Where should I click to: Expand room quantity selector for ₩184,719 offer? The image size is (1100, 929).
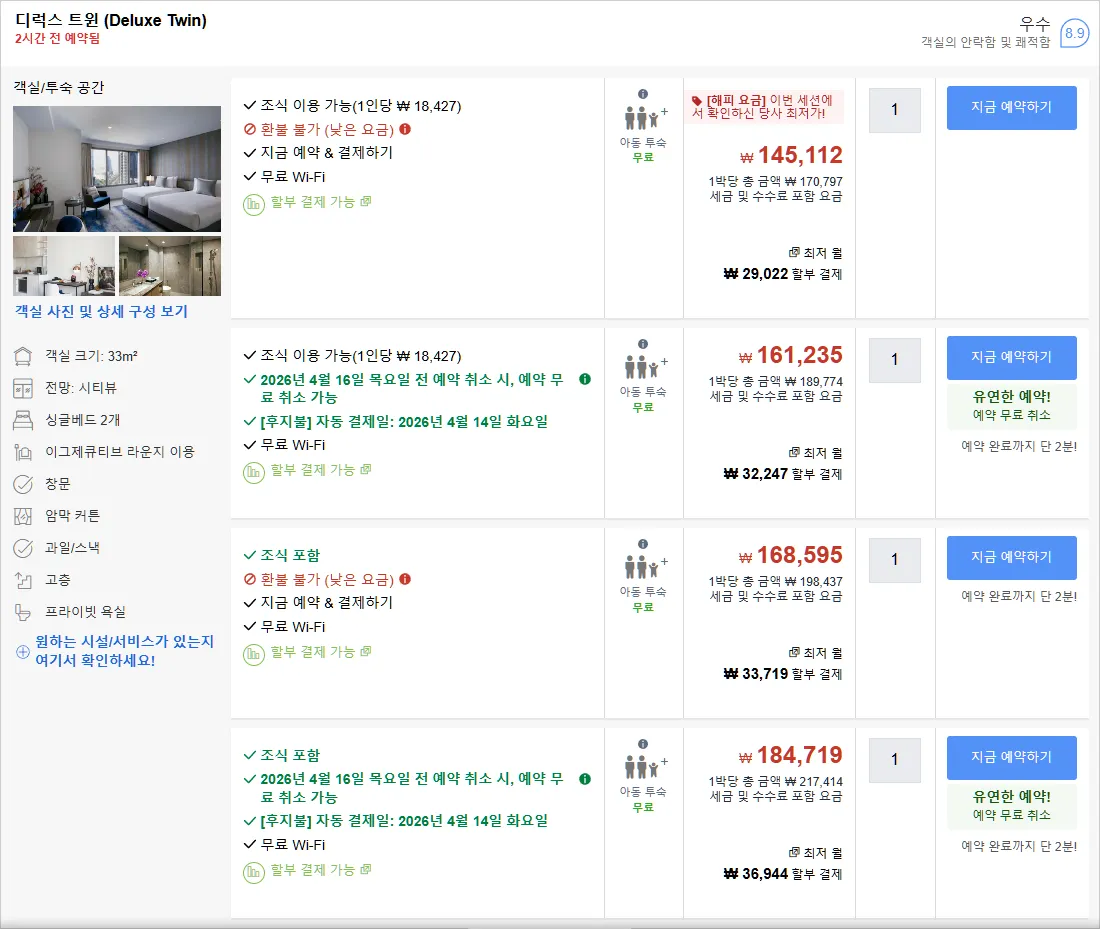[894, 760]
